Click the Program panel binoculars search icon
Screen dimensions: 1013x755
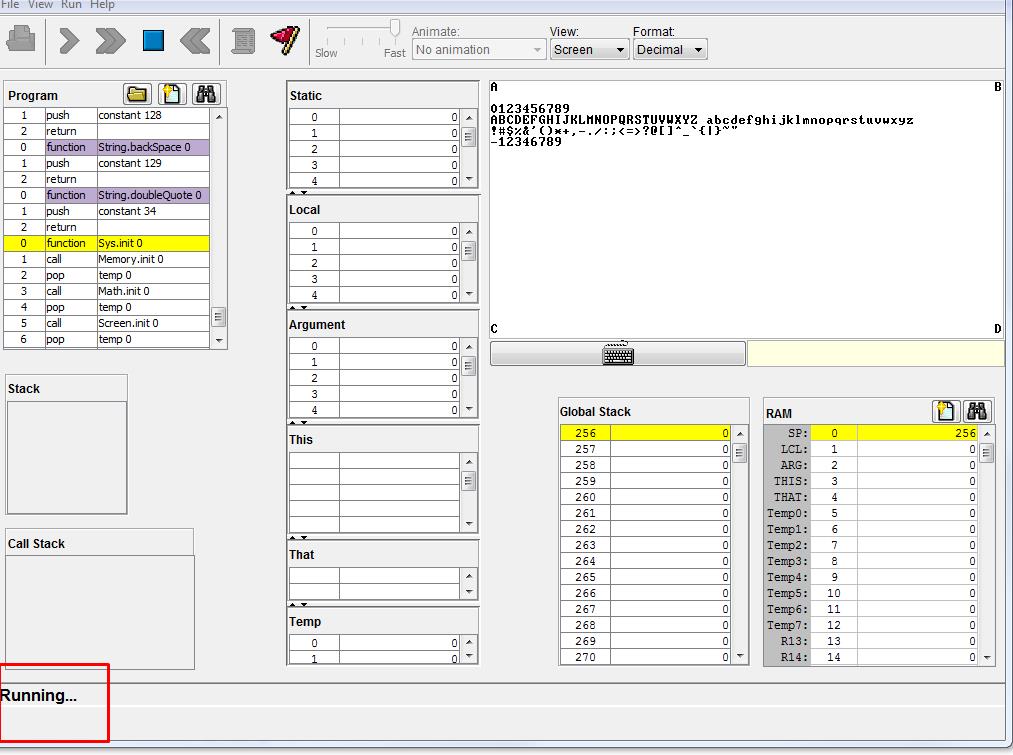[x=206, y=95]
